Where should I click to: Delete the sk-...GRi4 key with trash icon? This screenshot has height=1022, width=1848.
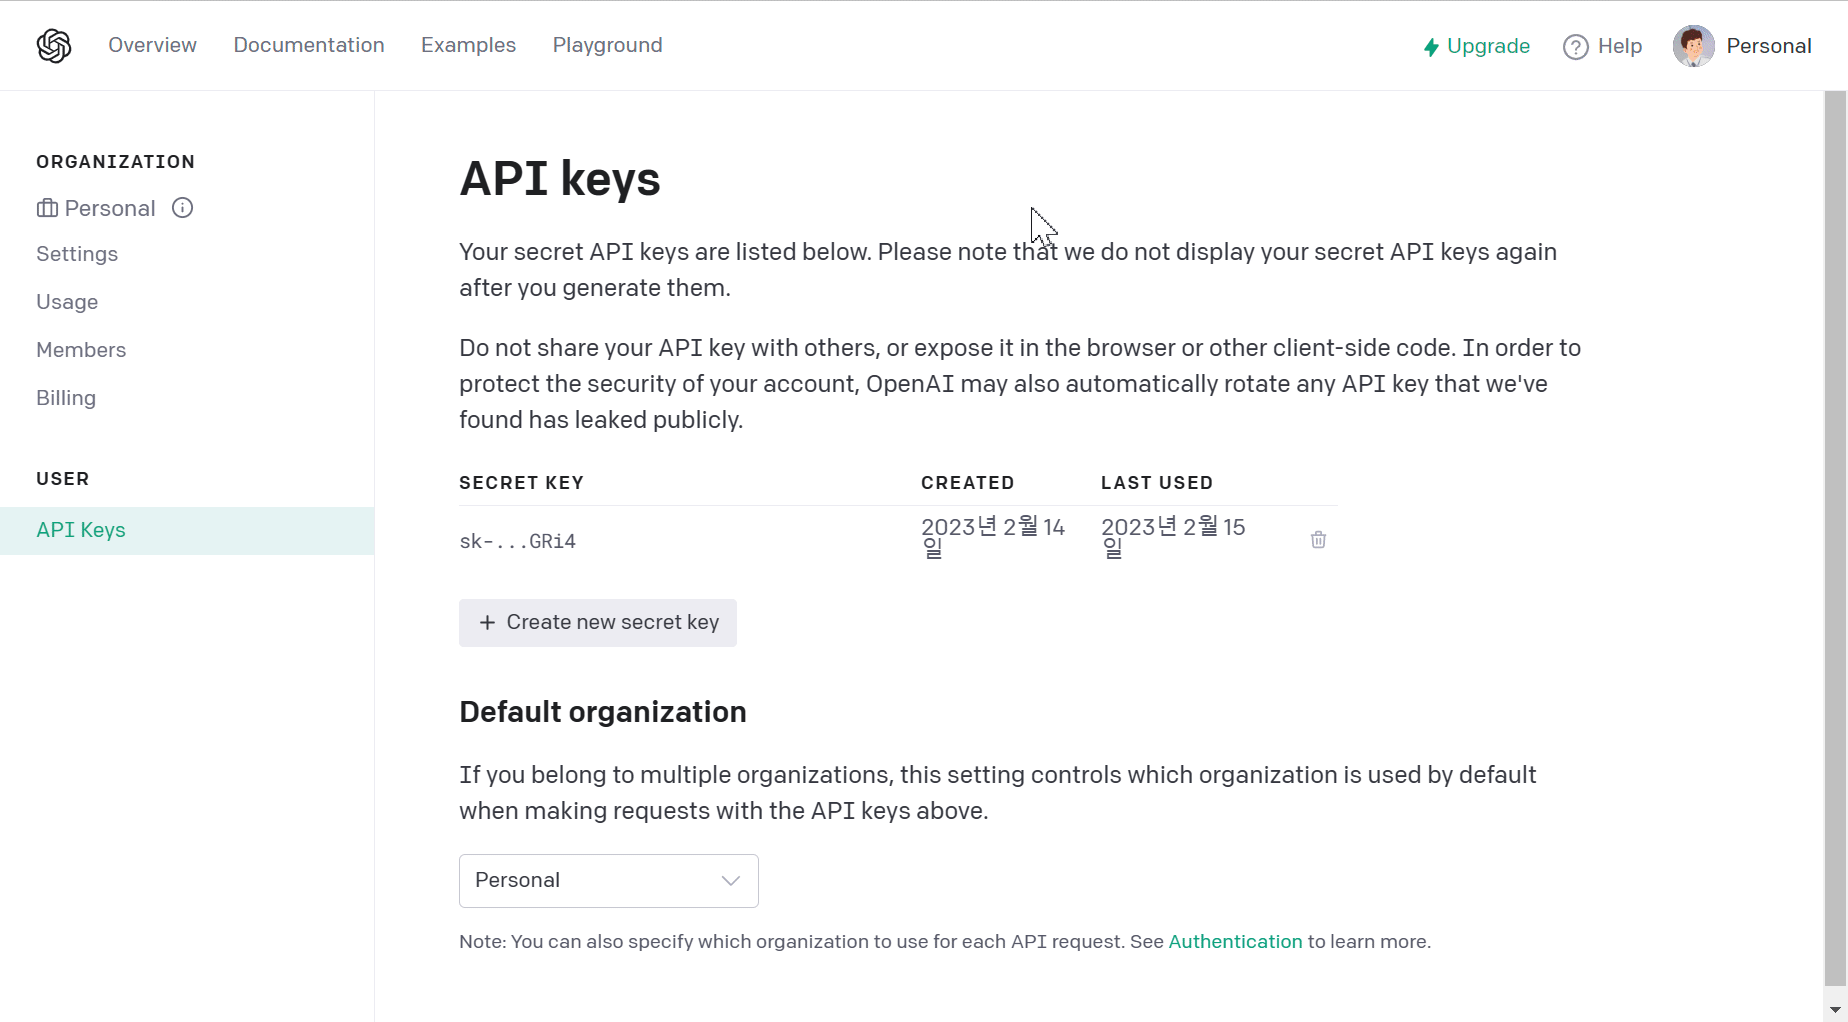tap(1318, 540)
